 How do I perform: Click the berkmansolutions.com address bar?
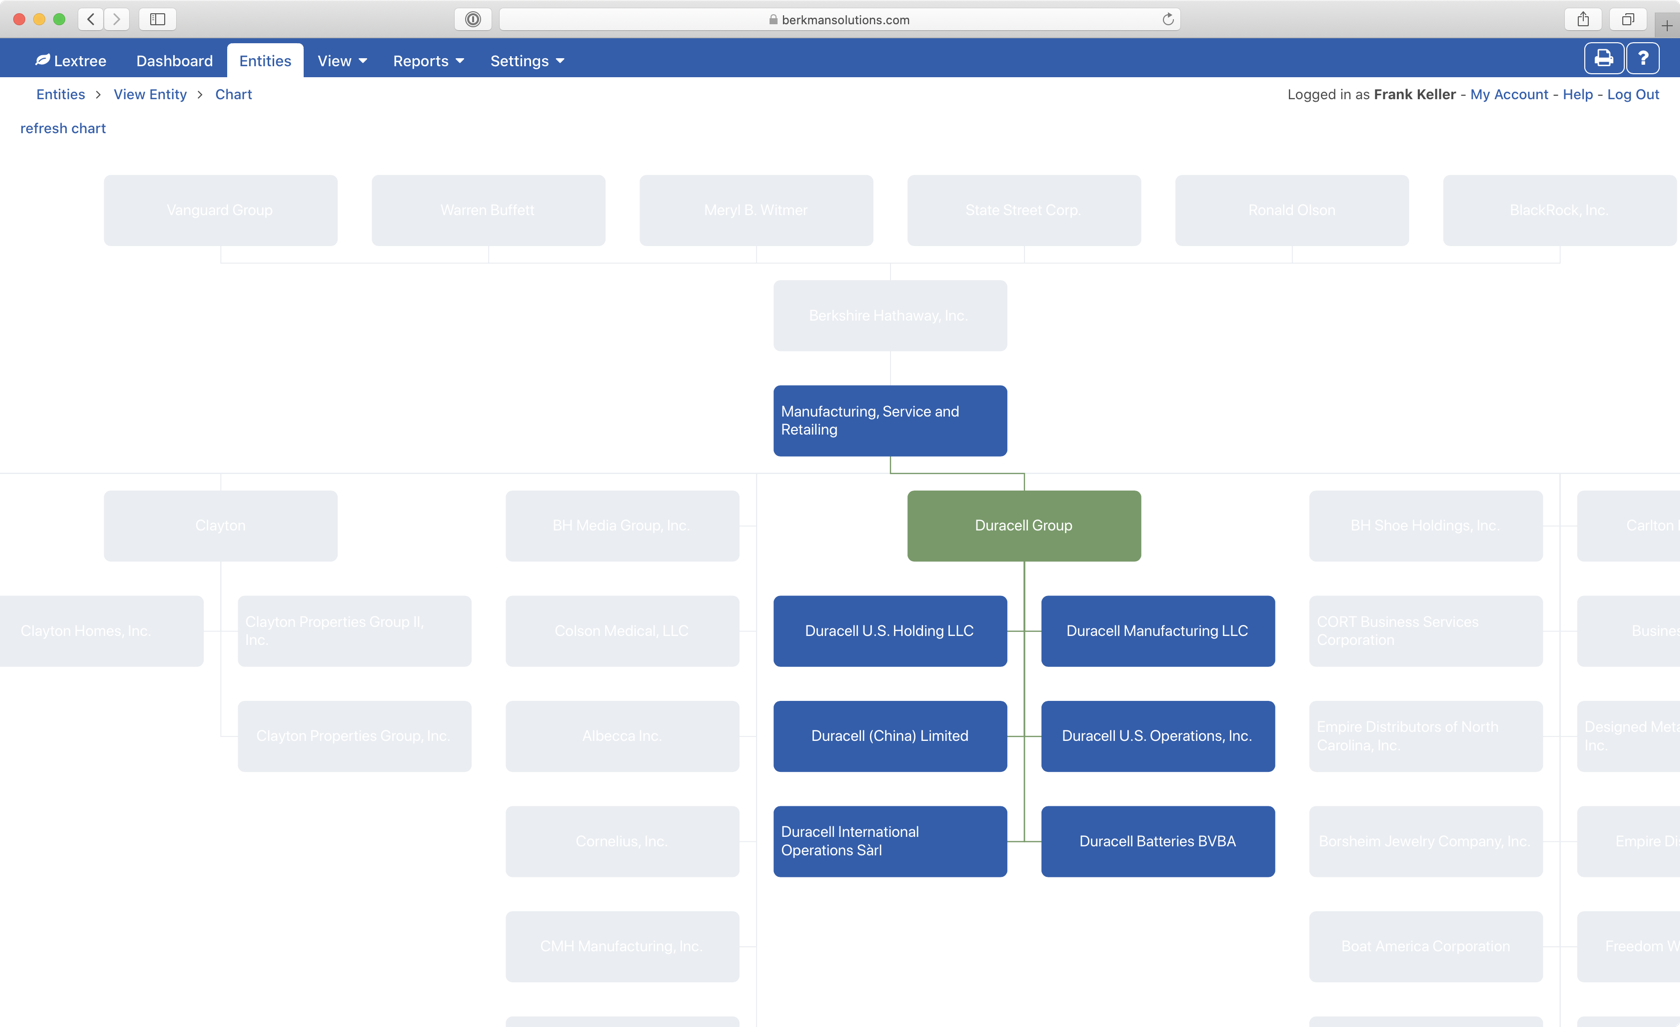(839, 19)
